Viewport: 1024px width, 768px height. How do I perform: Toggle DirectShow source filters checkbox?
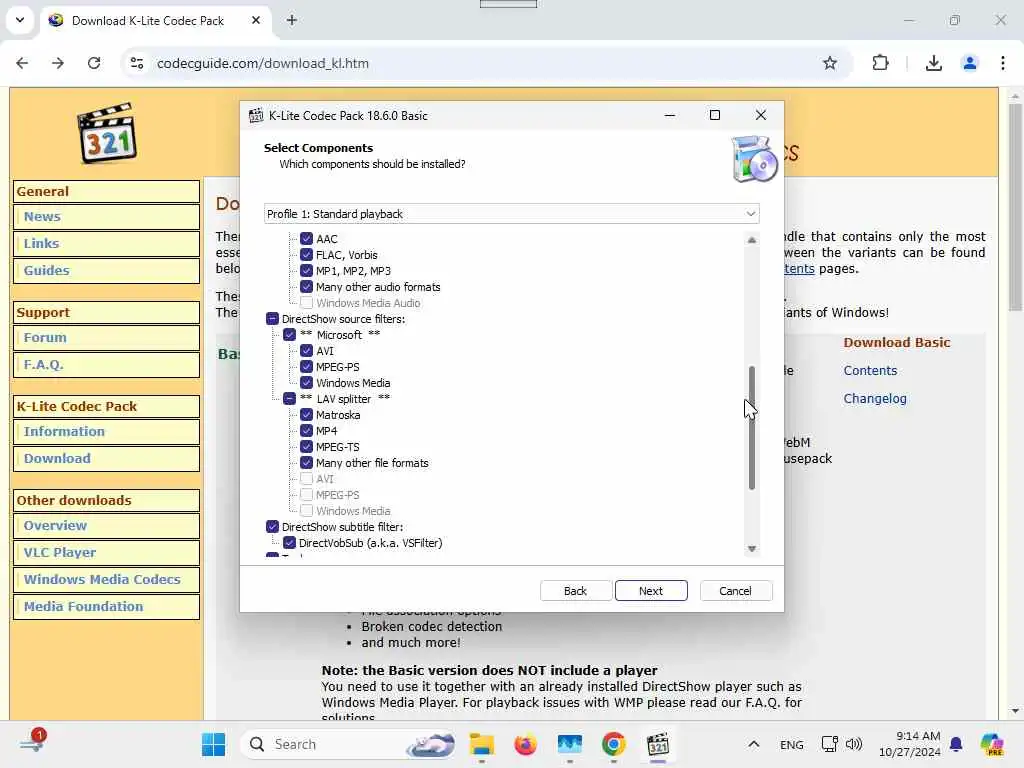[272, 319]
